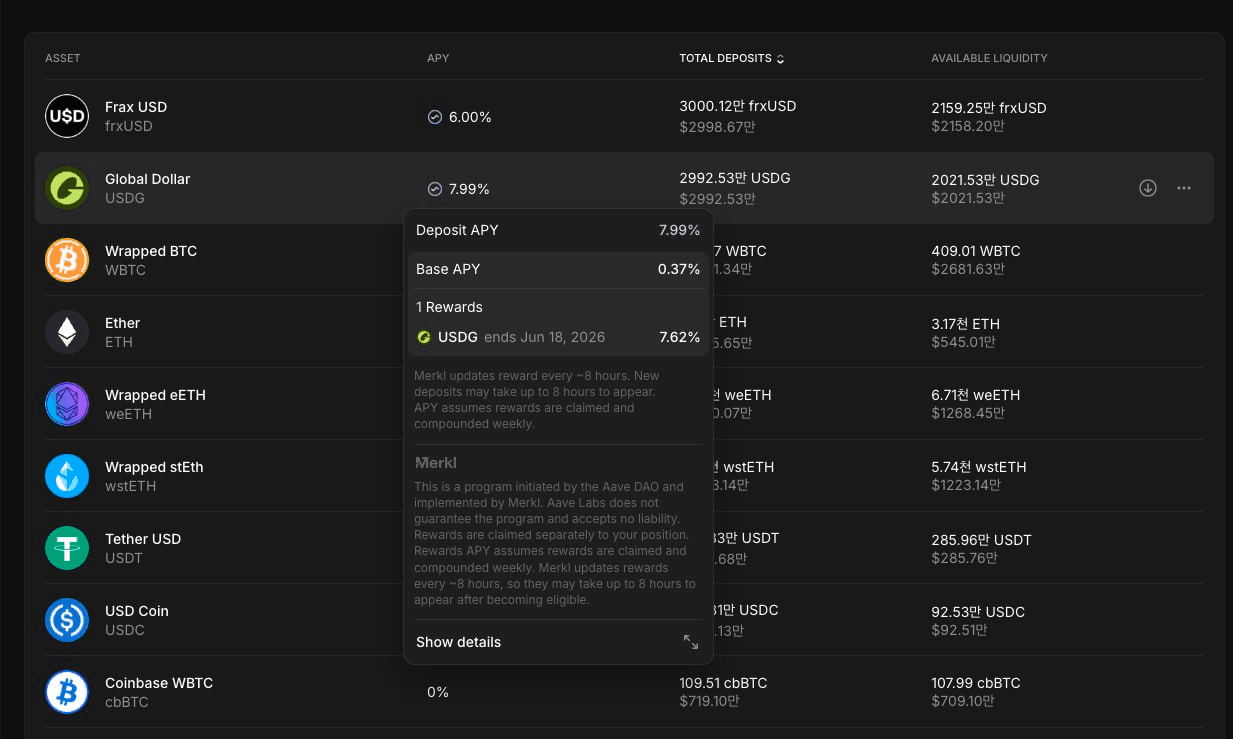The width and height of the screenshot is (1233, 739).
Task: Click the $545.01만 liquidity dollar amount
Action: 963,342
